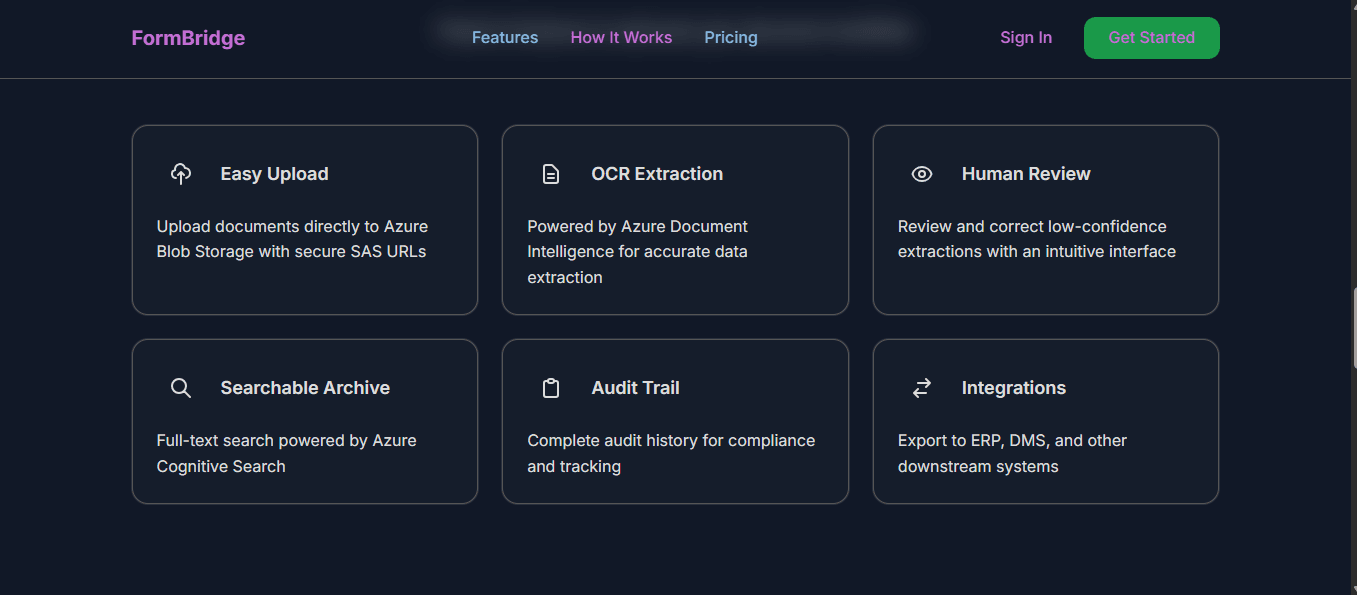Click the OCR Extraction document icon

tap(551, 174)
